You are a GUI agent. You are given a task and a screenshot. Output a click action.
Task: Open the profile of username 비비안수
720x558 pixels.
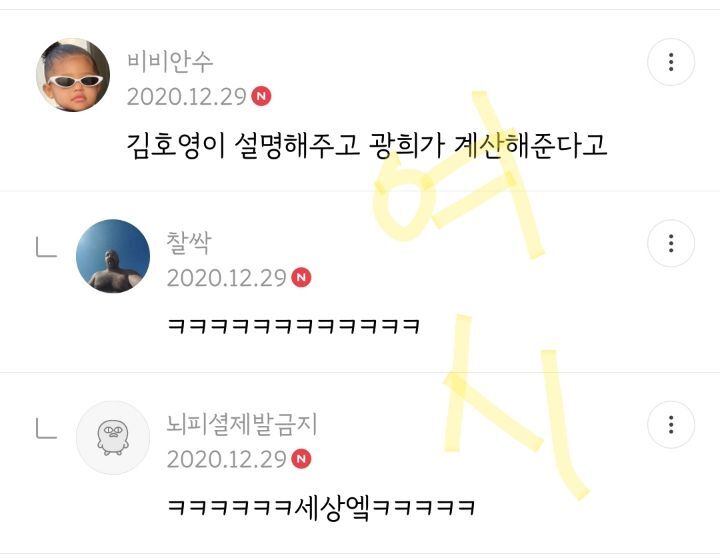pyautogui.click(x=170, y=62)
